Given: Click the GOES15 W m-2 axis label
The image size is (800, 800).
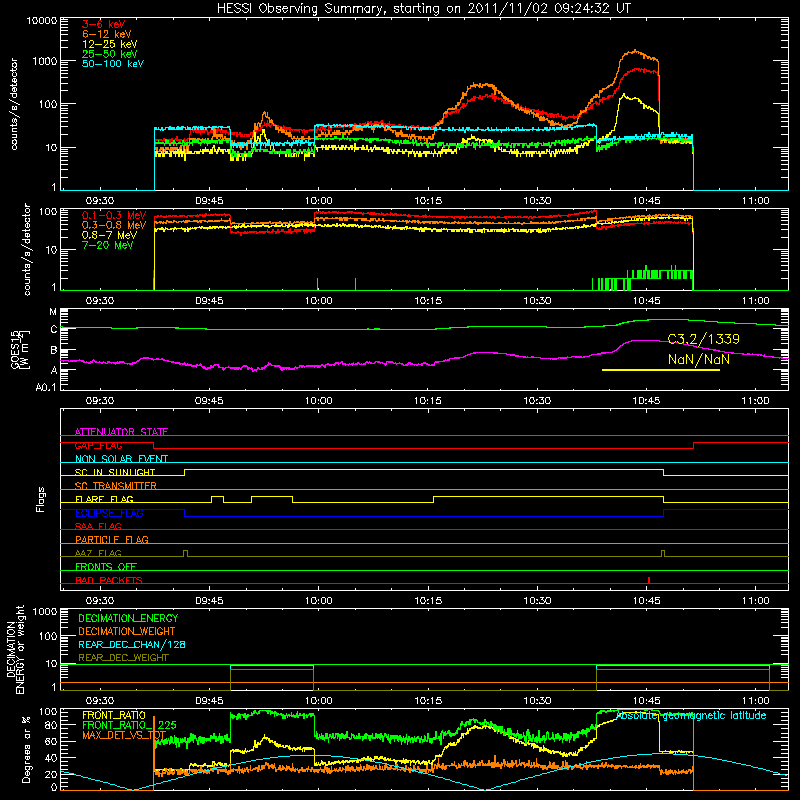Looking at the screenshot, I should pos(19,349).
